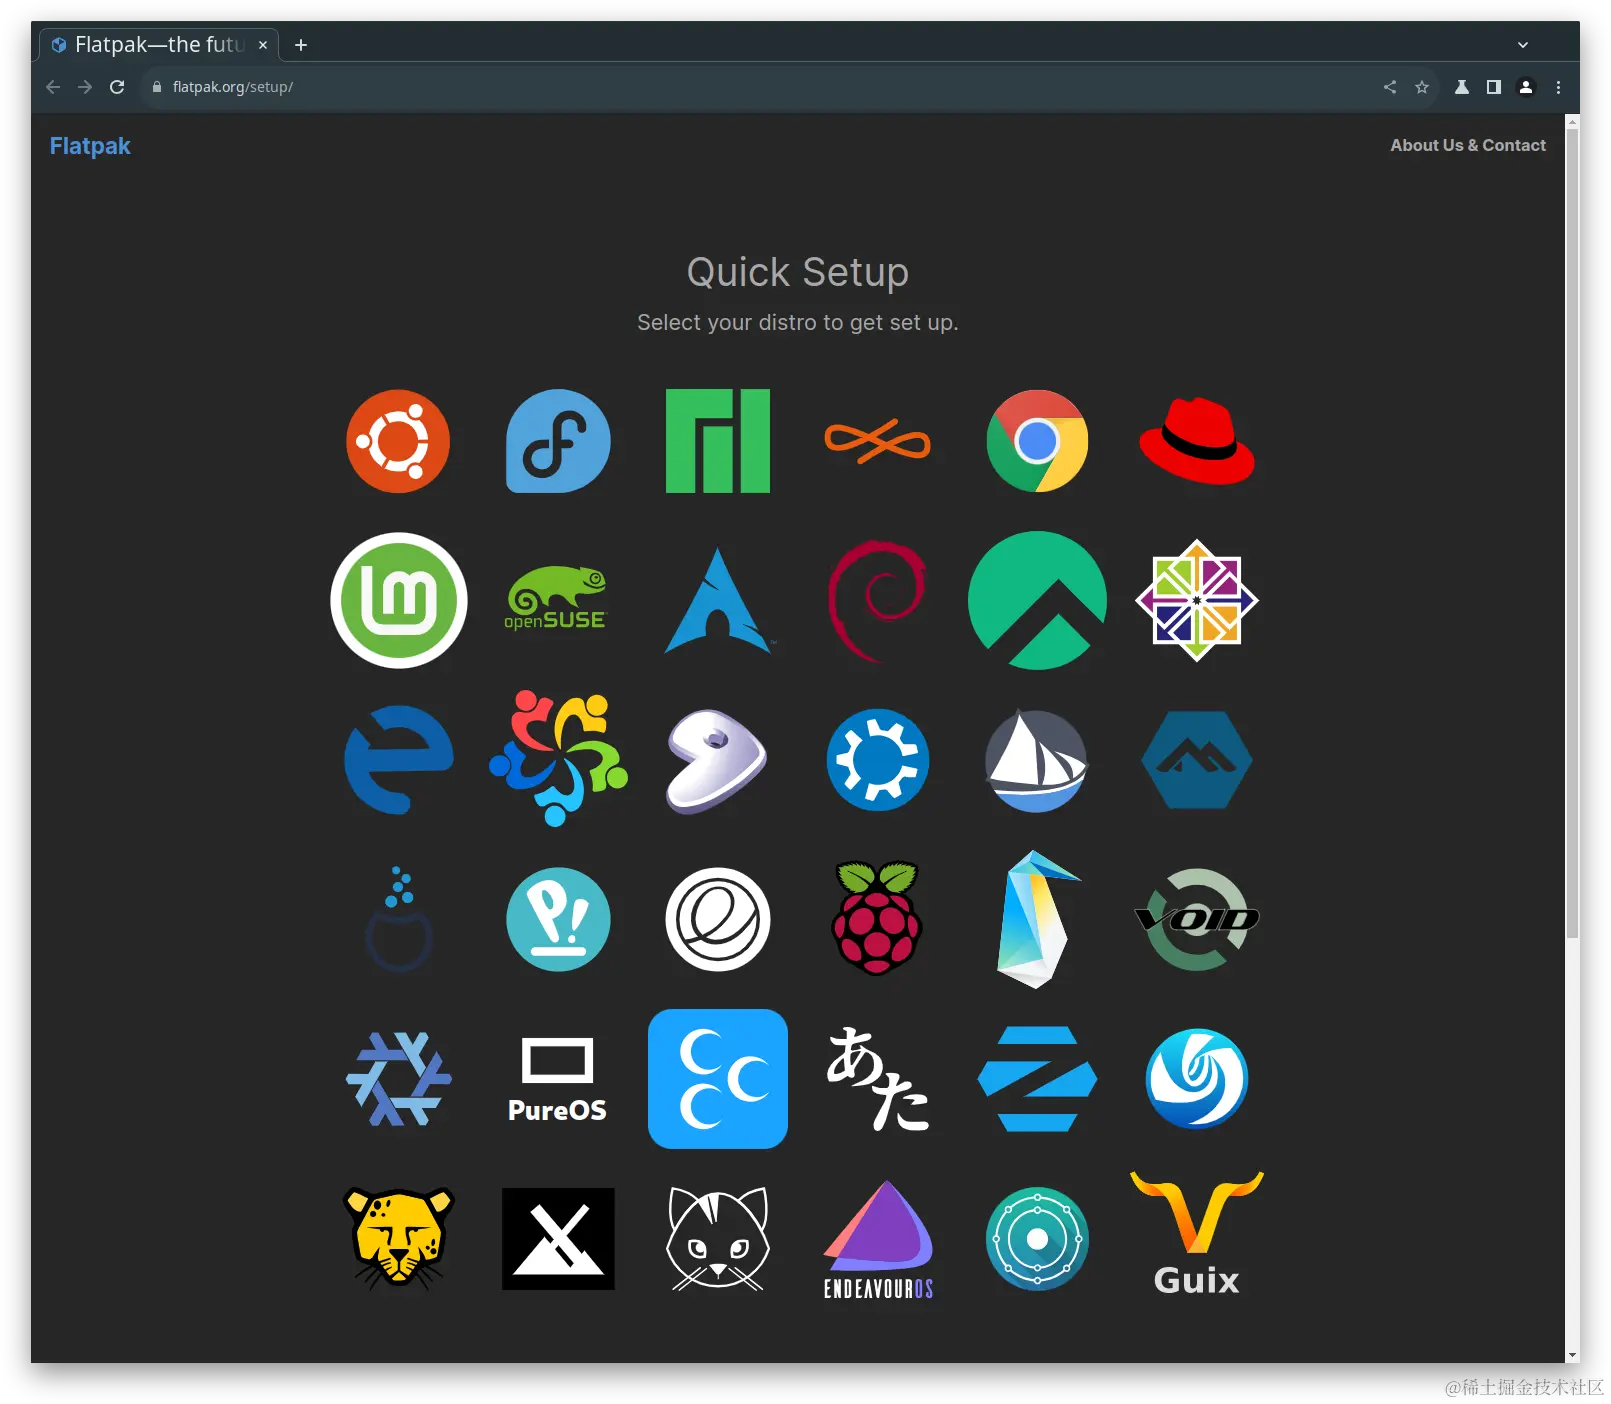Open About Us & Contact link

click(x=1467, y=145)
